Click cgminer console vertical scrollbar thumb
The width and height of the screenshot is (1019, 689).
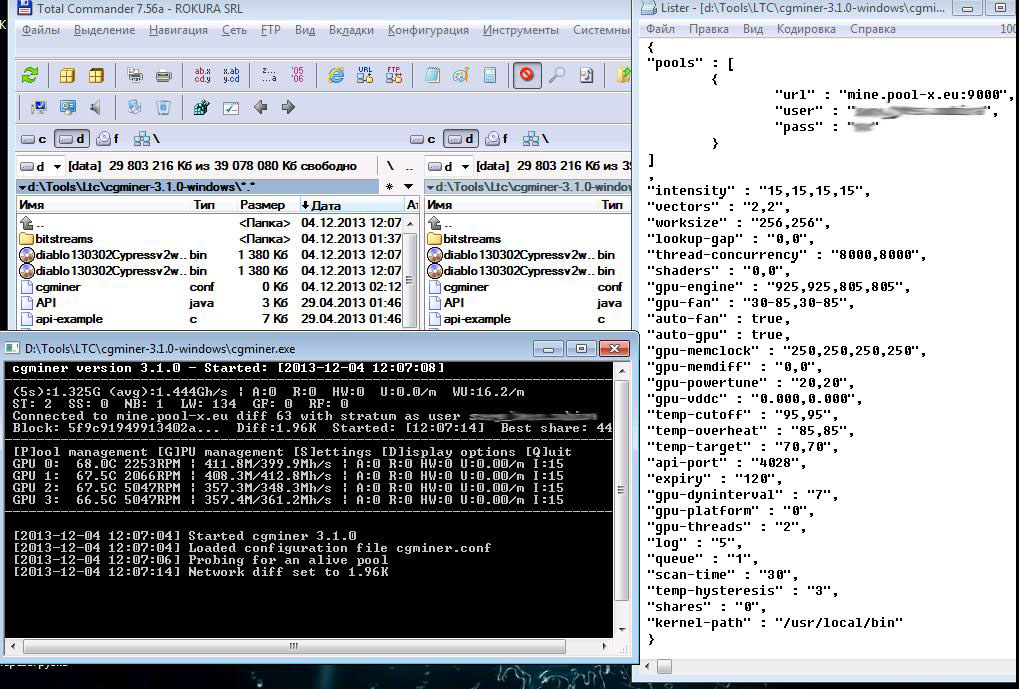pyautogui.click(x=621, y=491)
